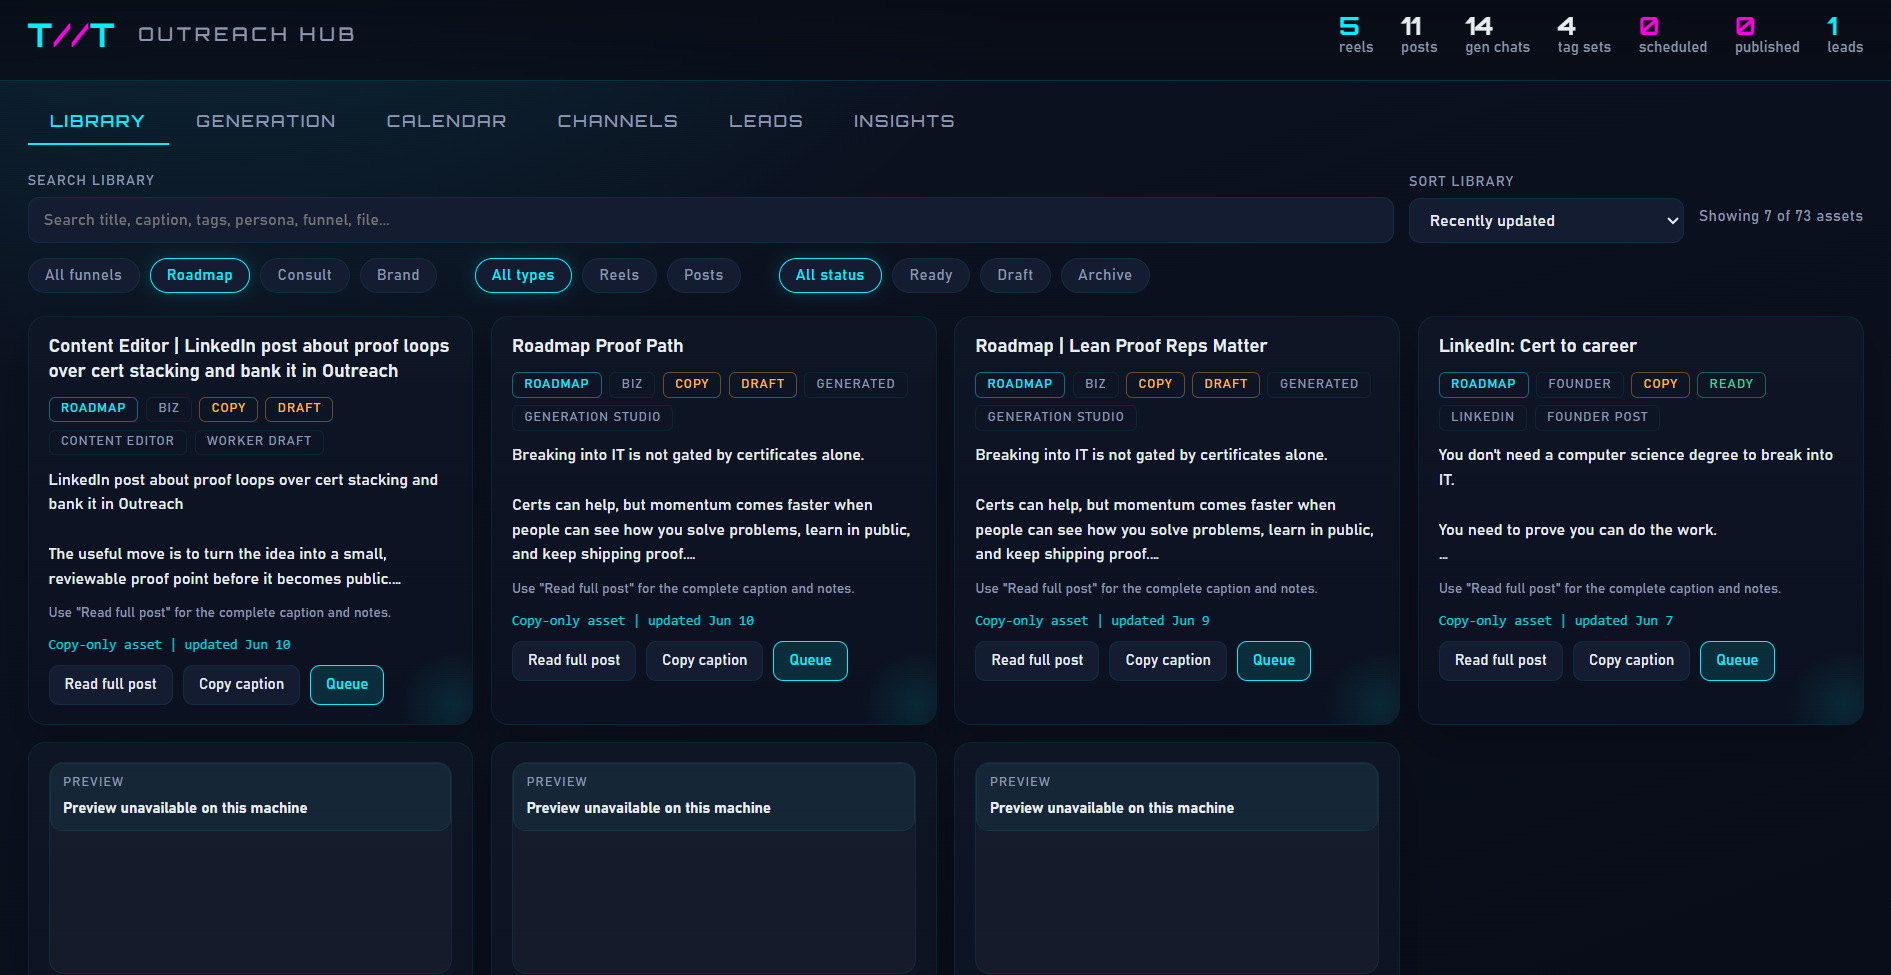
Task: Filter assets by Reels type
Action: [619, 275]
